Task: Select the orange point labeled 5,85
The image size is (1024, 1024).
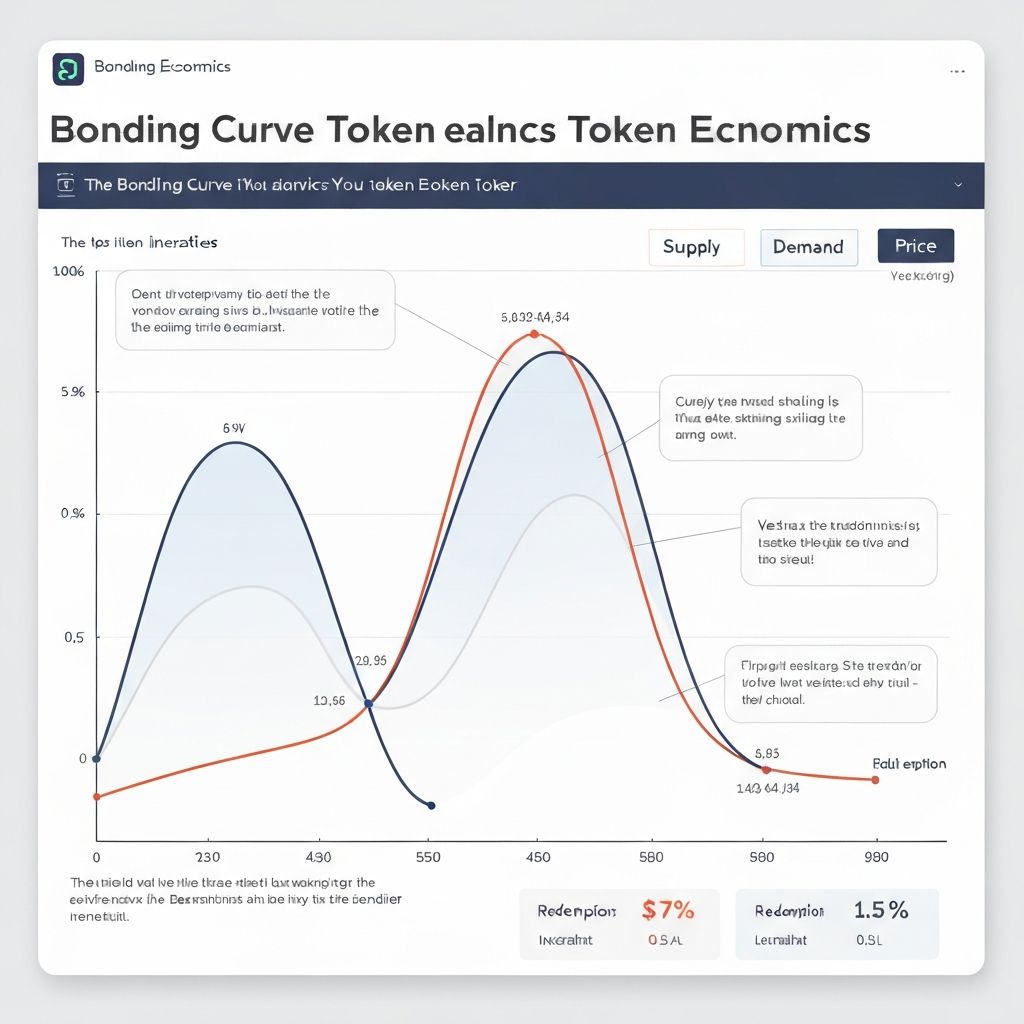Action: click(766, 769)
